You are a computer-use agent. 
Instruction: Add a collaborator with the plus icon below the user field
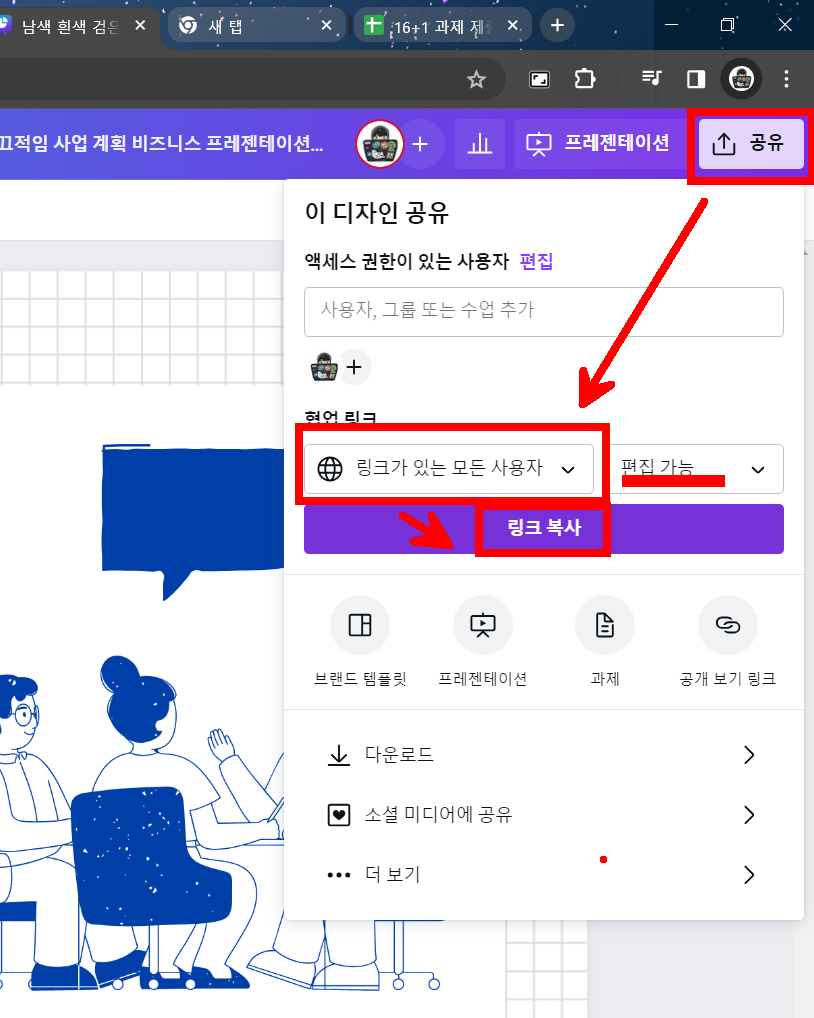coord(354,367)
